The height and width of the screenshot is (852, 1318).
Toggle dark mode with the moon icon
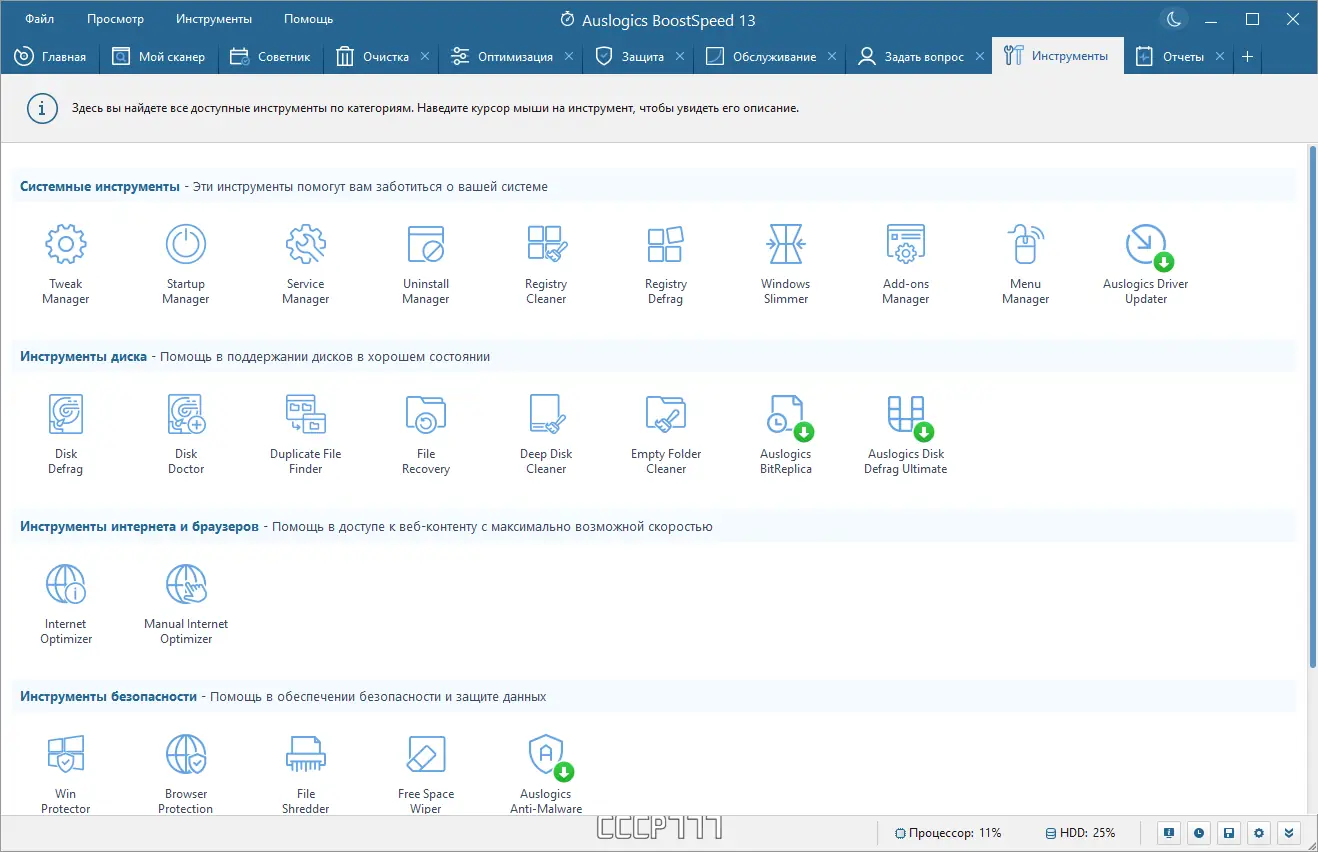1172,19
